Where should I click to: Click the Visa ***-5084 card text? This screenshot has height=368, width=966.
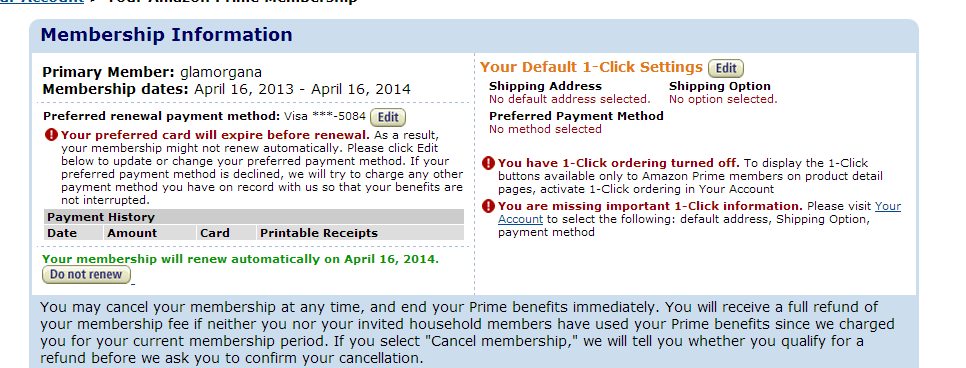click(x=325, y=116)
